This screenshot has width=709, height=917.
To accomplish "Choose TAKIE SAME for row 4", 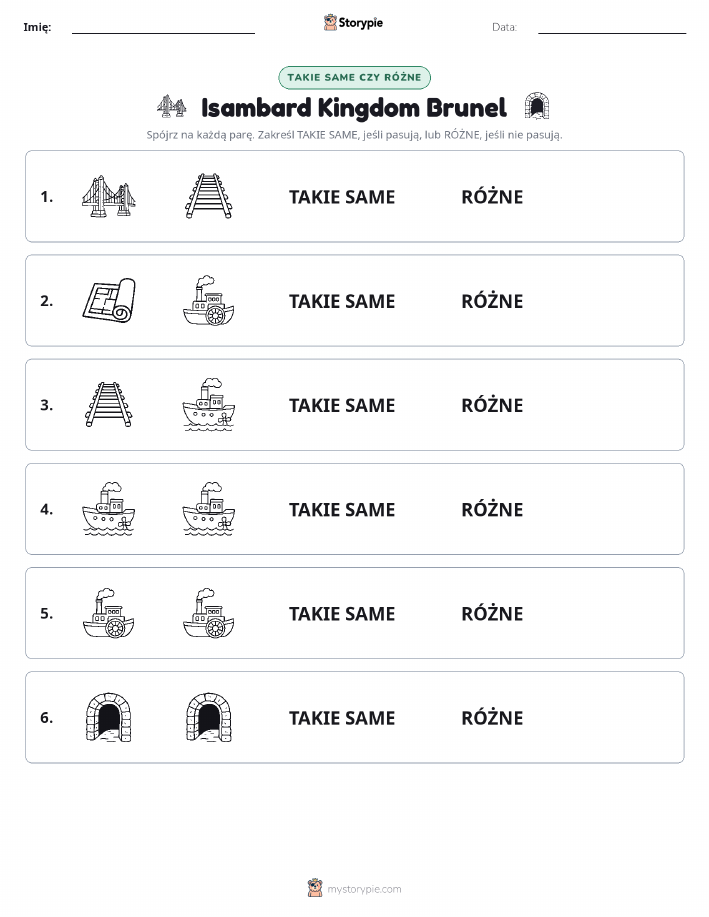I will [342, 509].
